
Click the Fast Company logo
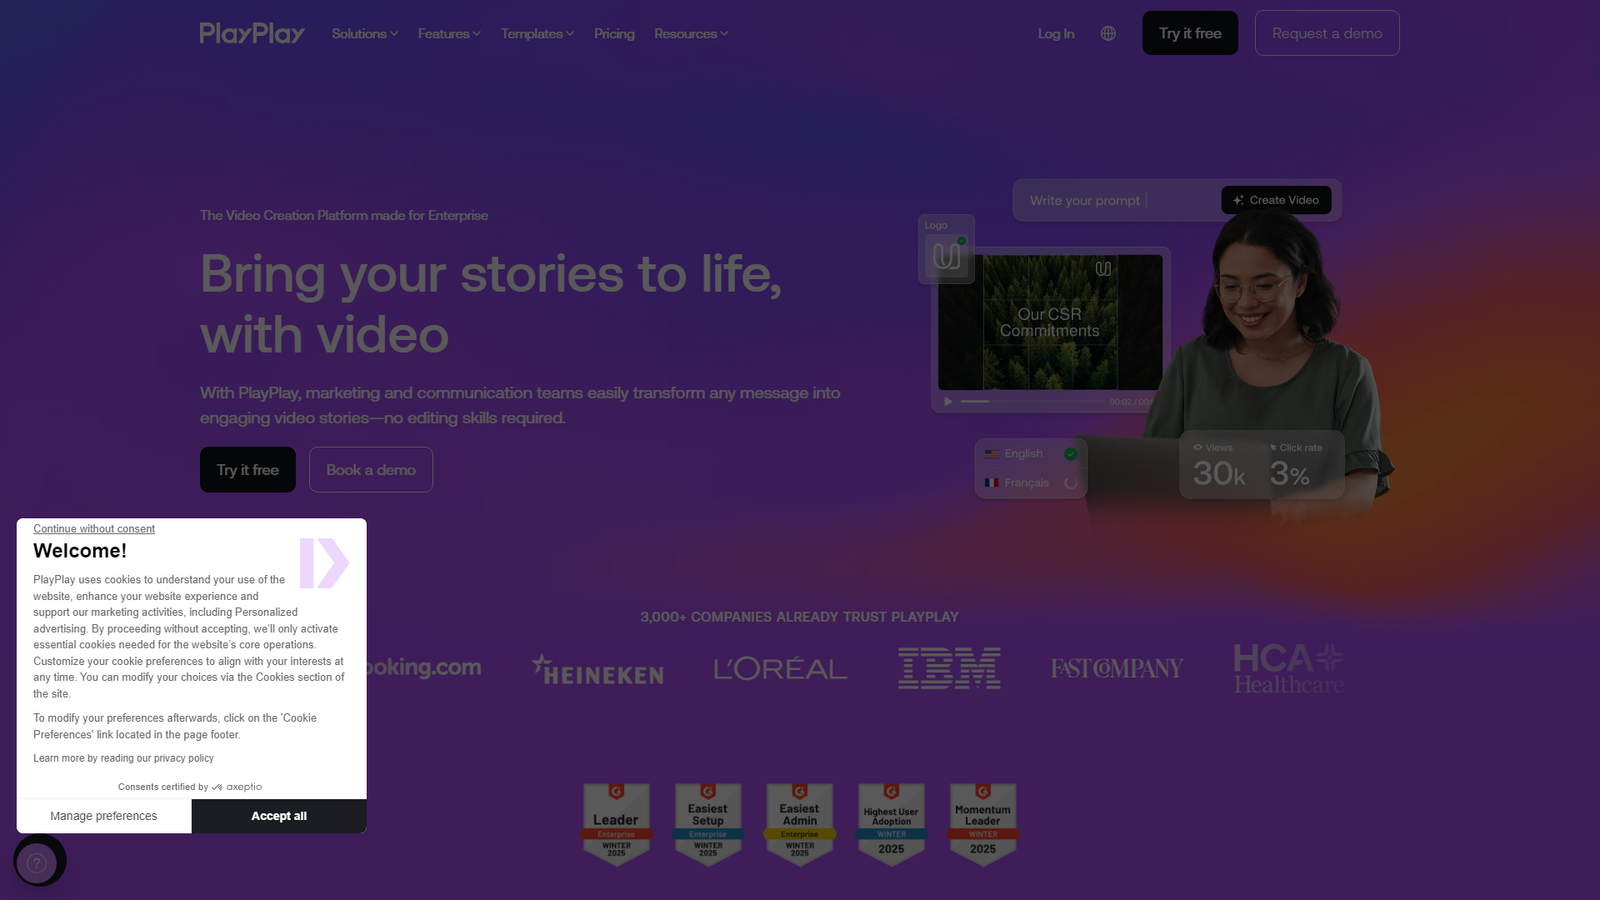pyautogui.click(x=1117, y=668)
